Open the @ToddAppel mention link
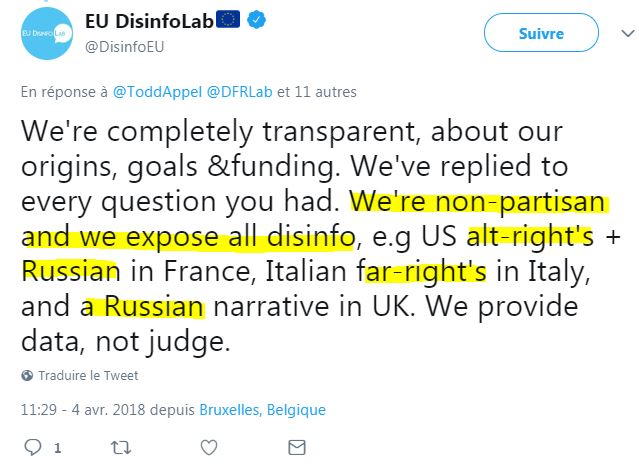 pos(157,92)
